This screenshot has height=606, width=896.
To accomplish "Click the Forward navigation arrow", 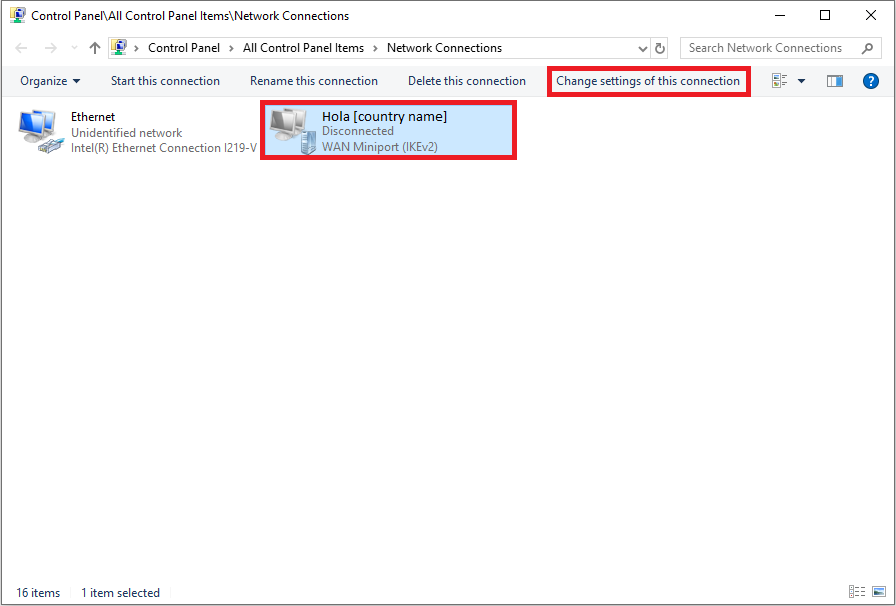I will pyautogui.click(x=50, y=48).
